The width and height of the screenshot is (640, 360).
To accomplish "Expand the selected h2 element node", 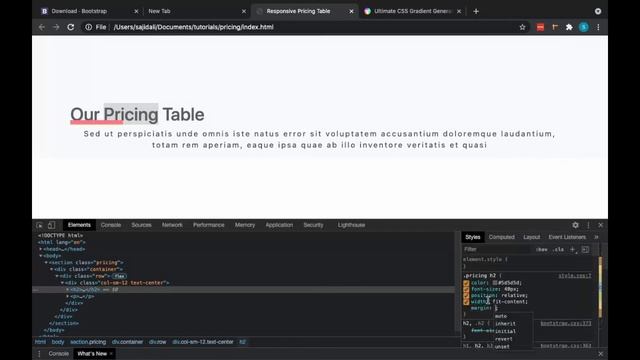I will coord(68,289).
